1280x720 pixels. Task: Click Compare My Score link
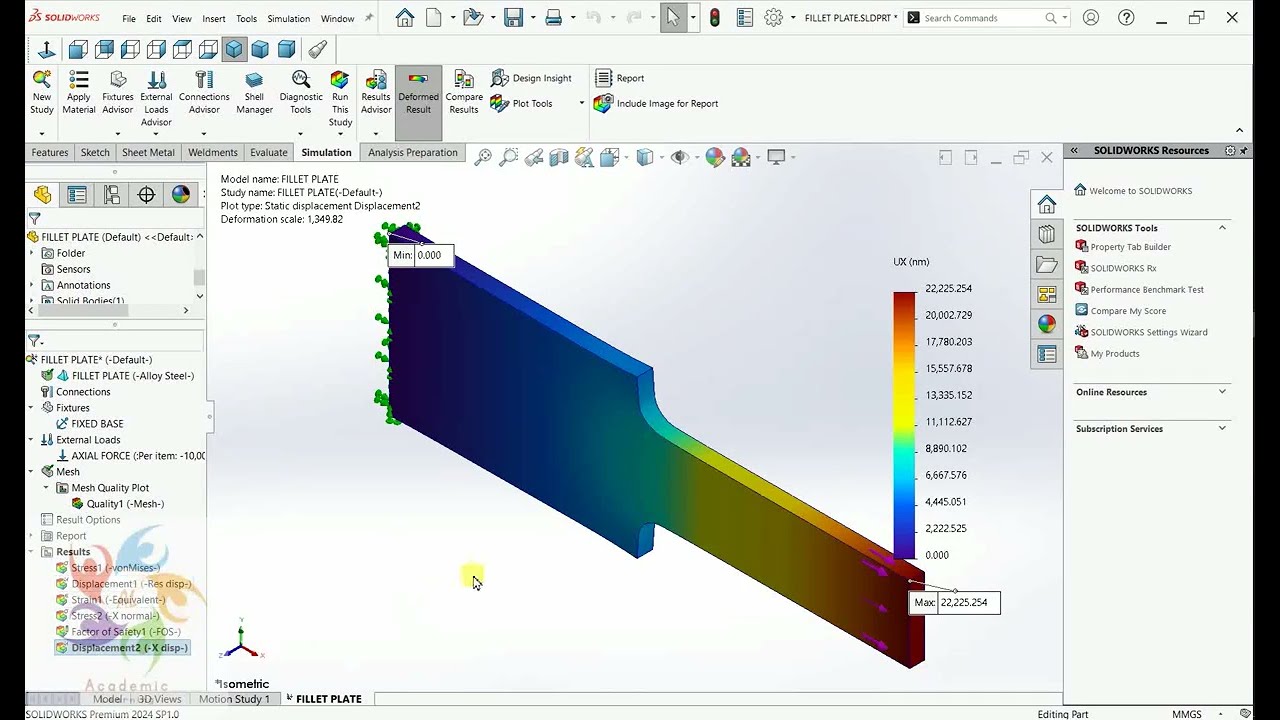coord(1128,311)
